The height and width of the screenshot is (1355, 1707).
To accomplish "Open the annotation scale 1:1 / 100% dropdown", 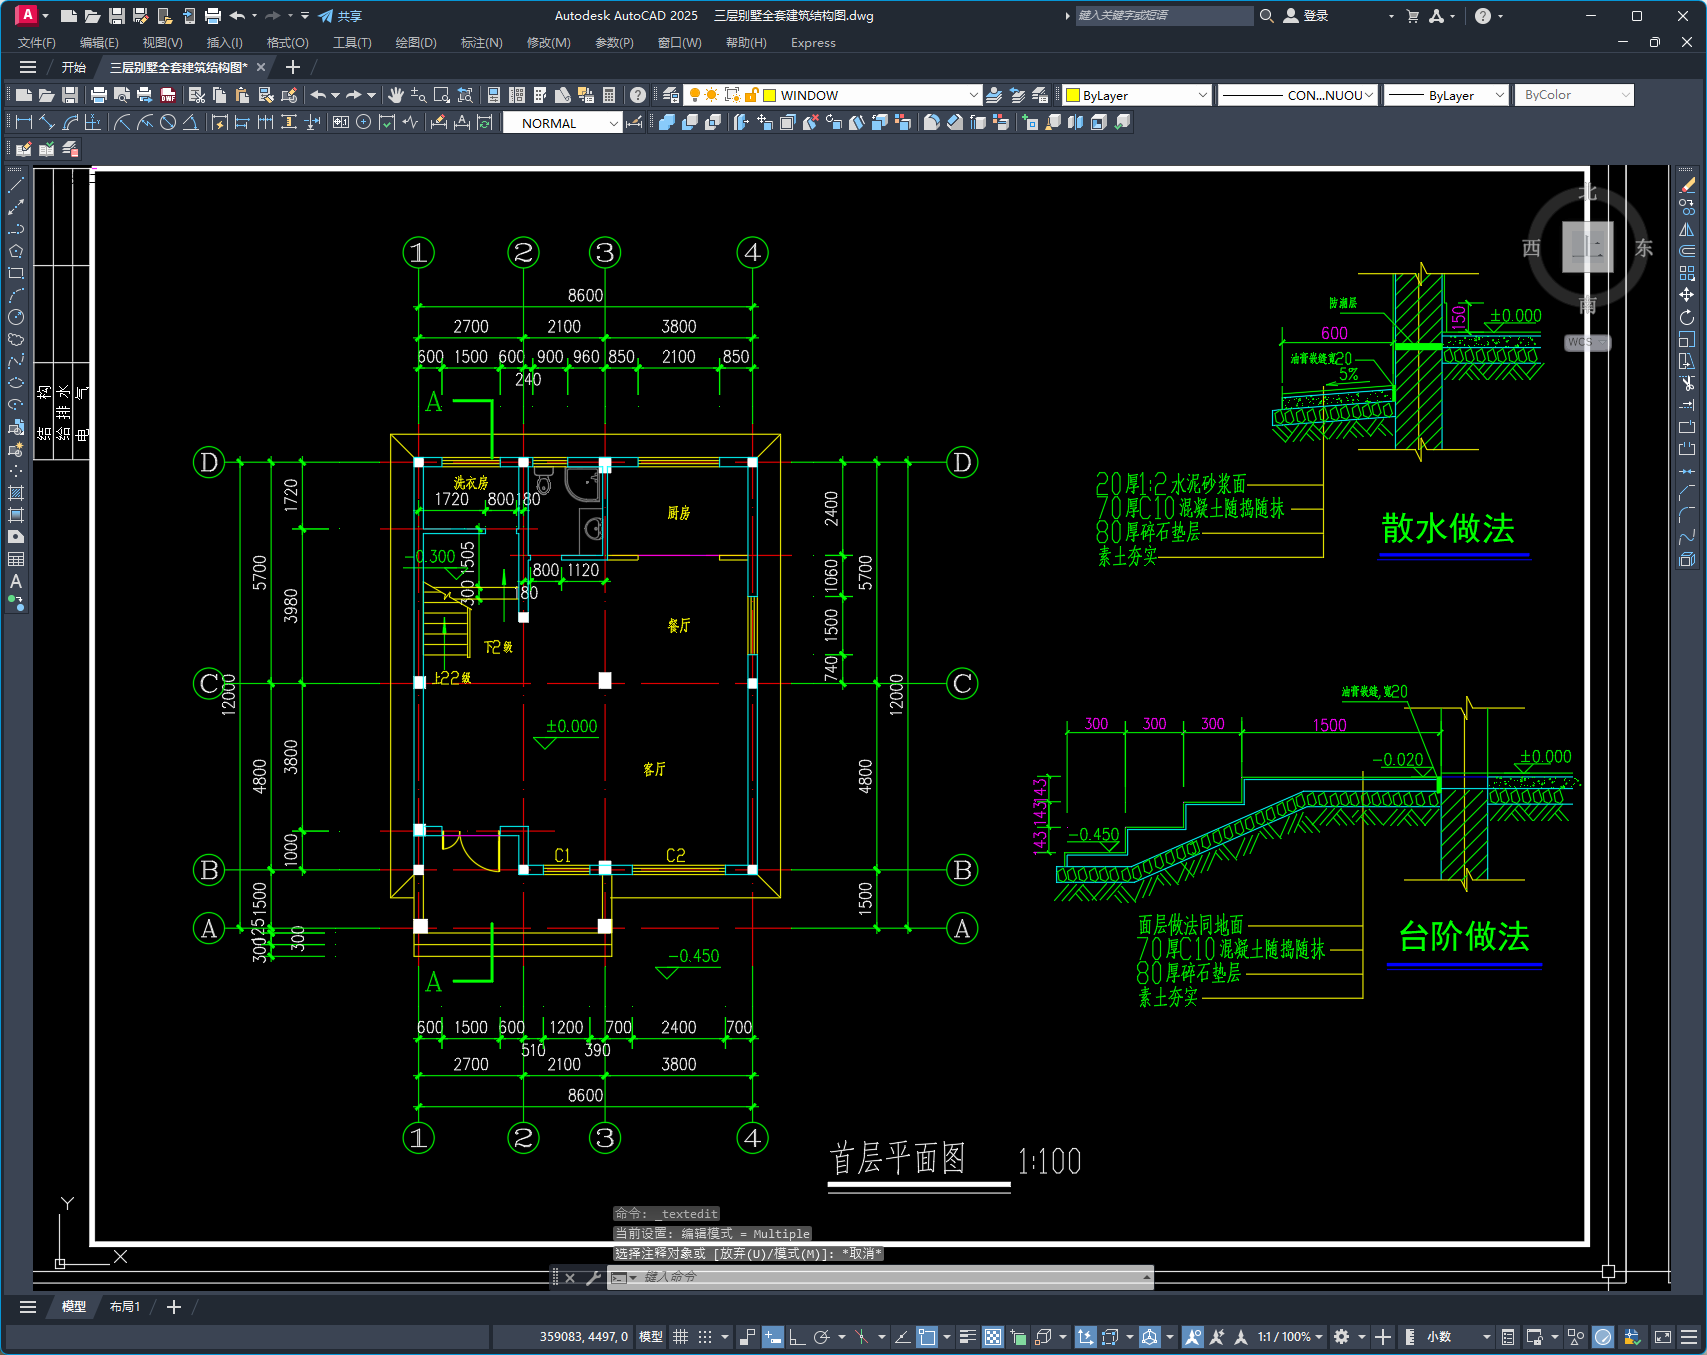I will (x=1290, y=1337).
